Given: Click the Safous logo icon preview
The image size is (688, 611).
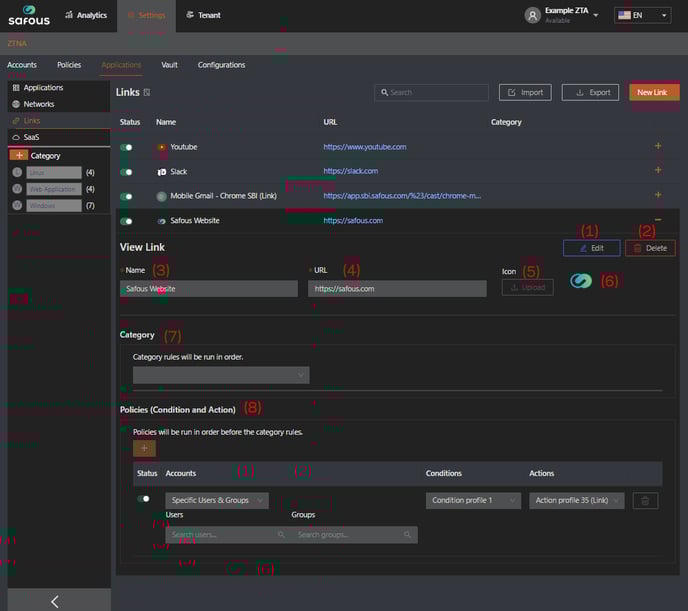Looking at the screenshot, I should 581,282.
